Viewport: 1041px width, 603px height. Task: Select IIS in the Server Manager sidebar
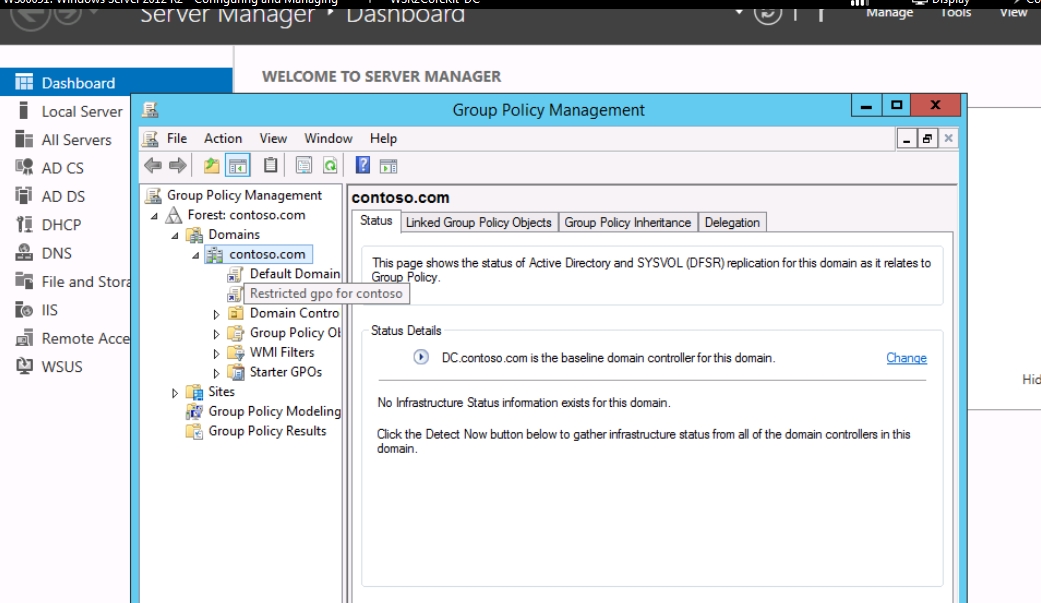coord(50,310)
